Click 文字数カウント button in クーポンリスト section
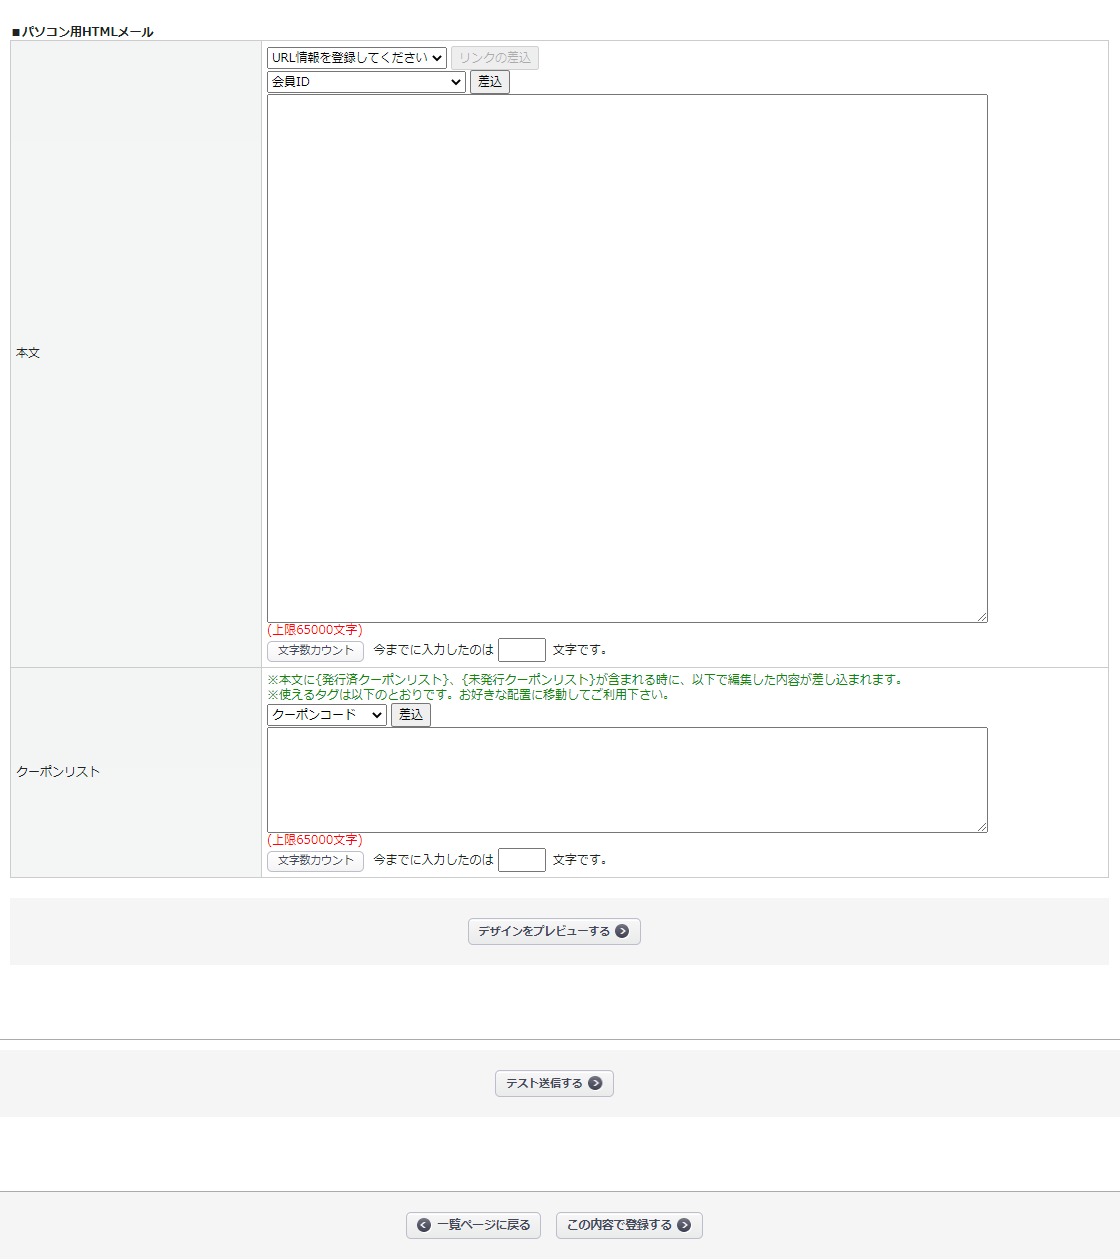The image size is (1120, 1260). tap(315, 861)
